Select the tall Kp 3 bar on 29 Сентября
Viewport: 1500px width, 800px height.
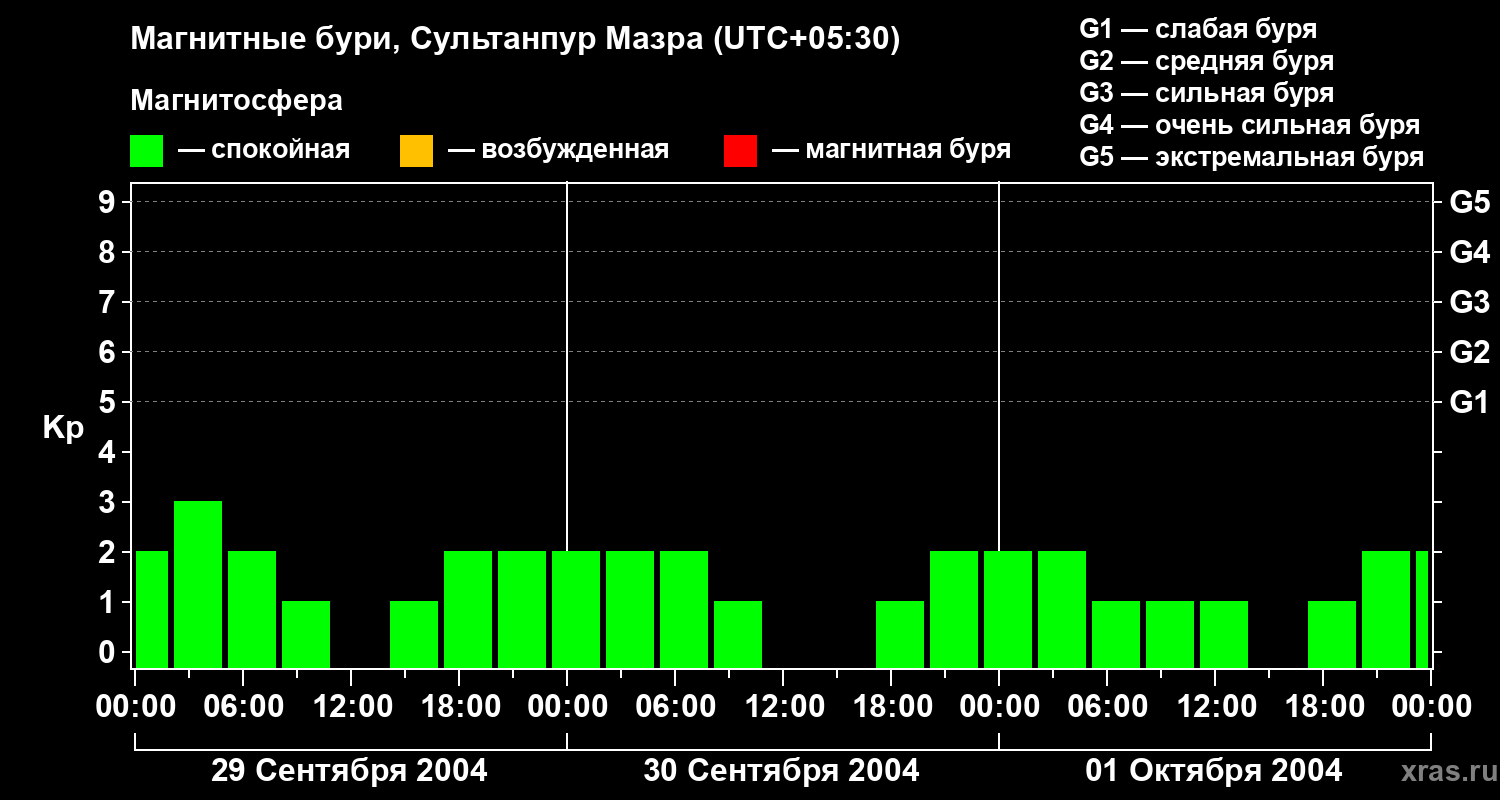click(198, 584)
